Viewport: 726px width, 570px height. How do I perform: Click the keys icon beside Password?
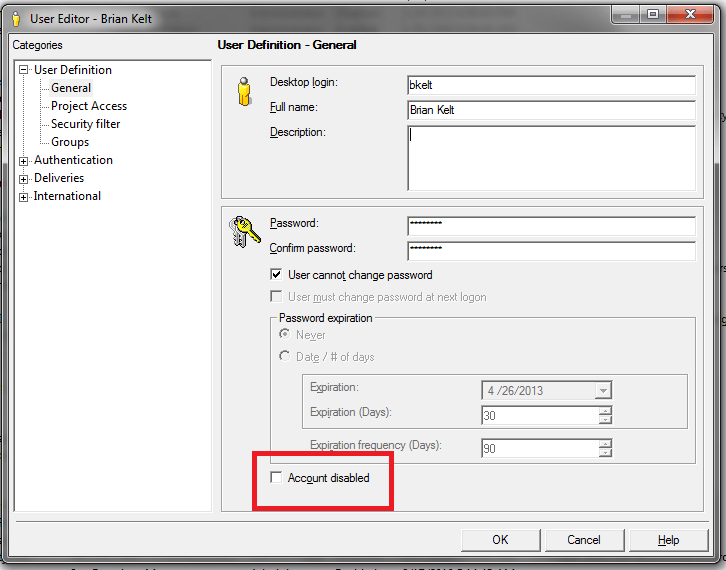click(x=244, y=231)
